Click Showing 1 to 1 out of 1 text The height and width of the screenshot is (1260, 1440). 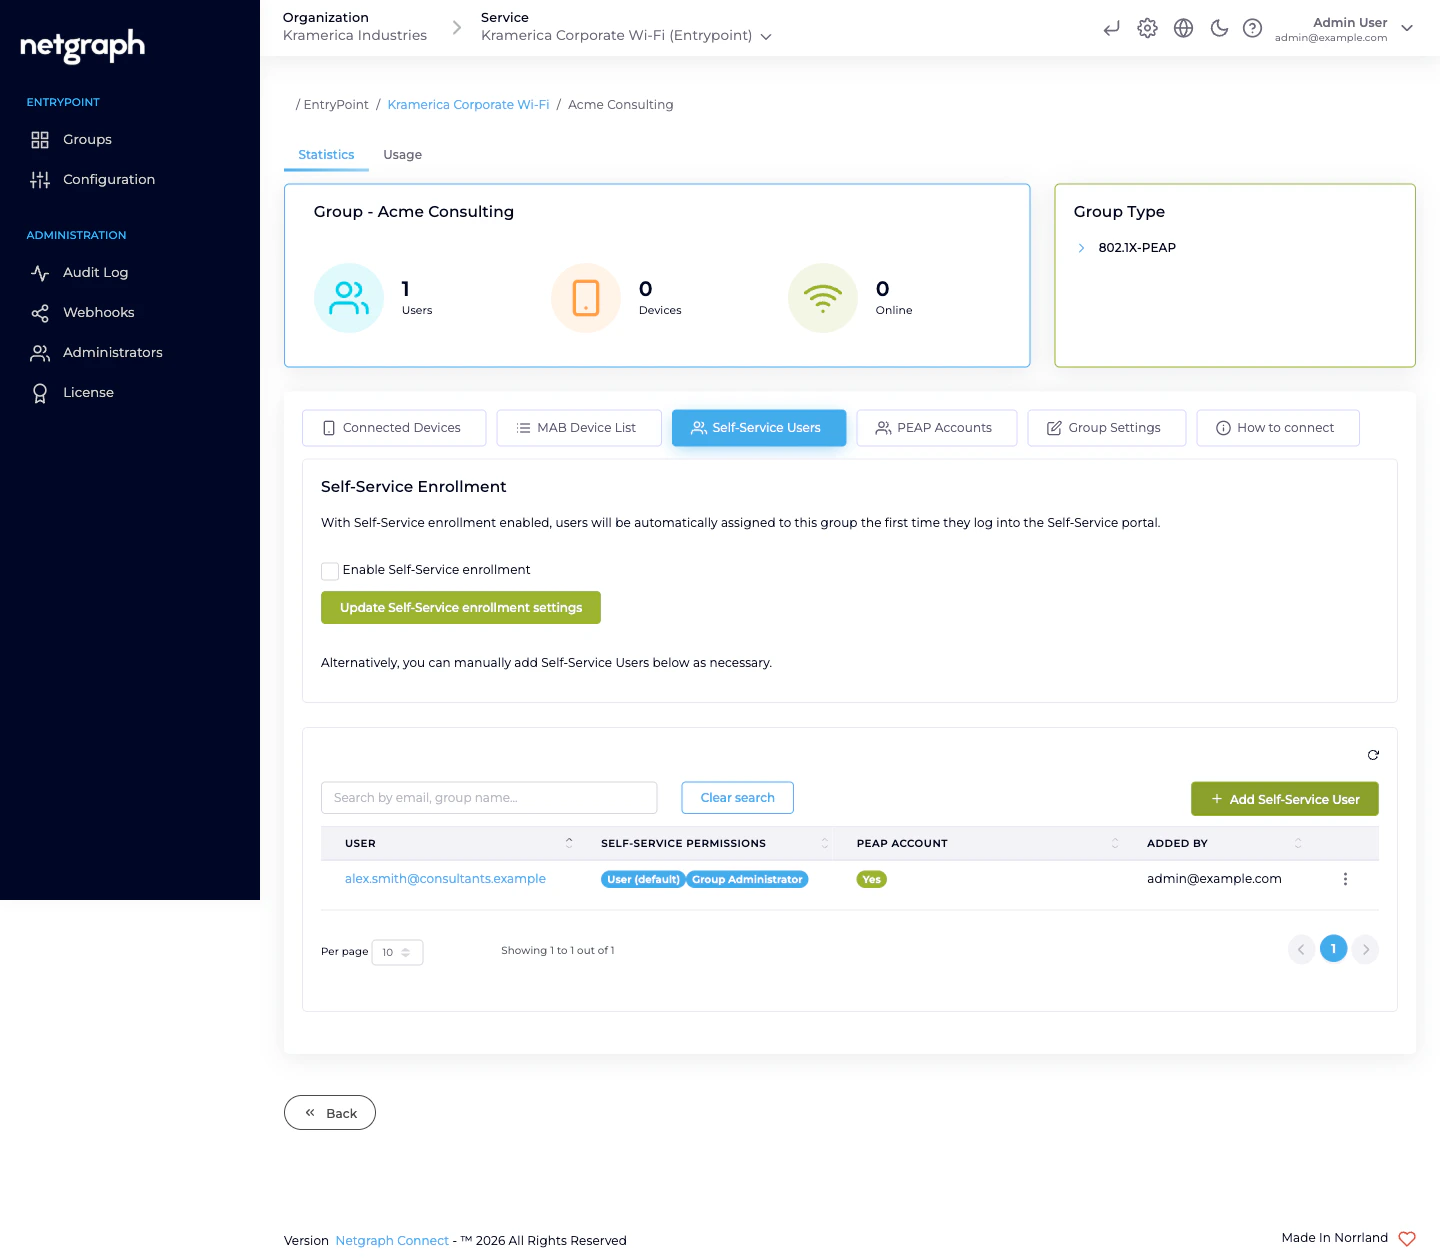point(558,951)
